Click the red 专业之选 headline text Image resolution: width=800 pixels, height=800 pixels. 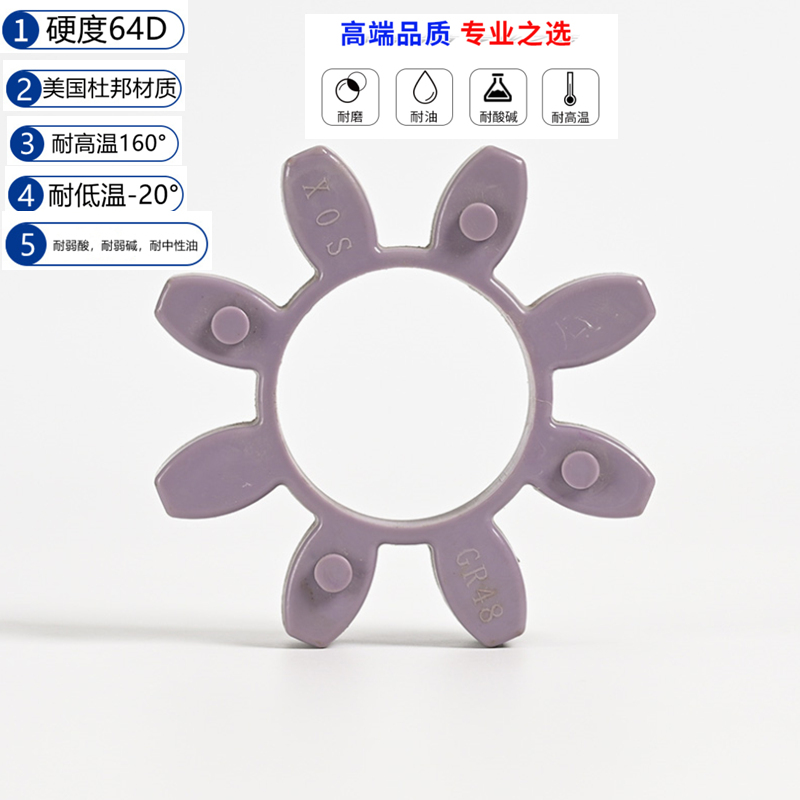[x=516, y=34]
